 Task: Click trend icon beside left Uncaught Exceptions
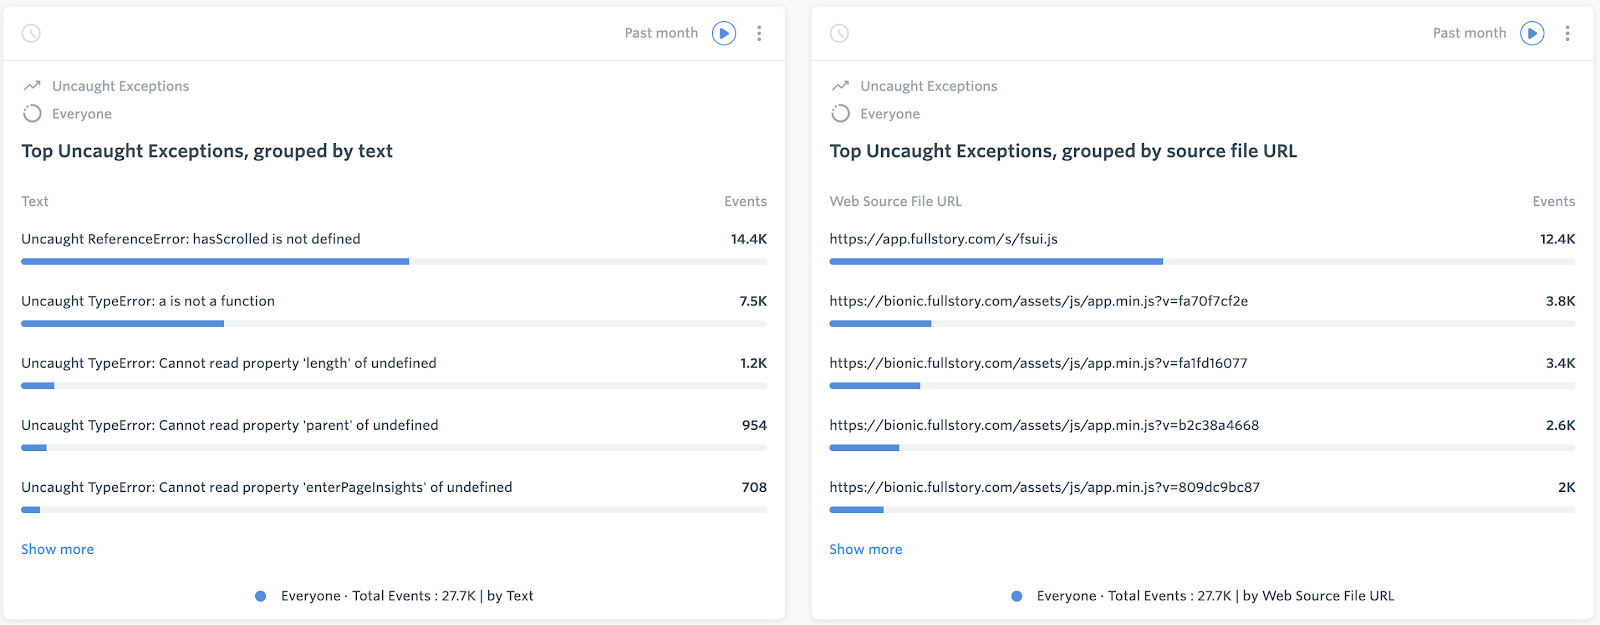click(32, 86)
